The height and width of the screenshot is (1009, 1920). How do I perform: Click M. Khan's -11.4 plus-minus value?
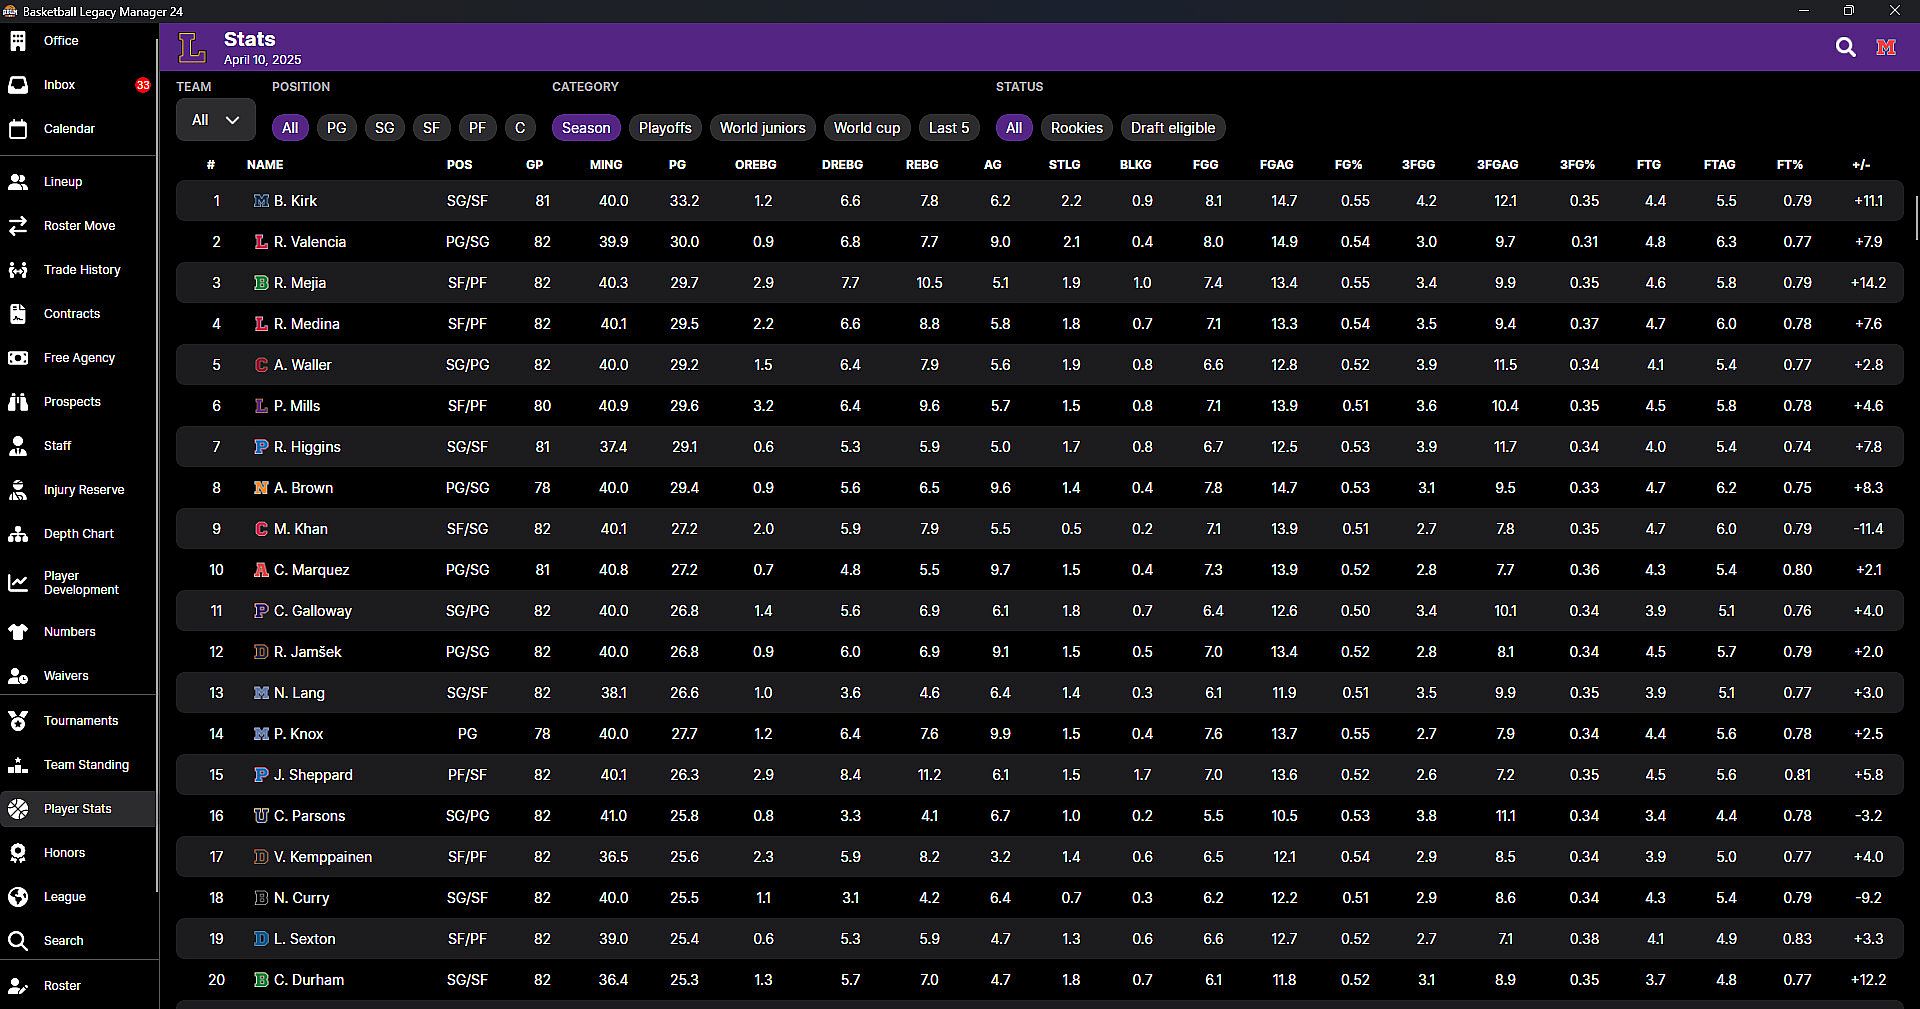[1868, 529]
